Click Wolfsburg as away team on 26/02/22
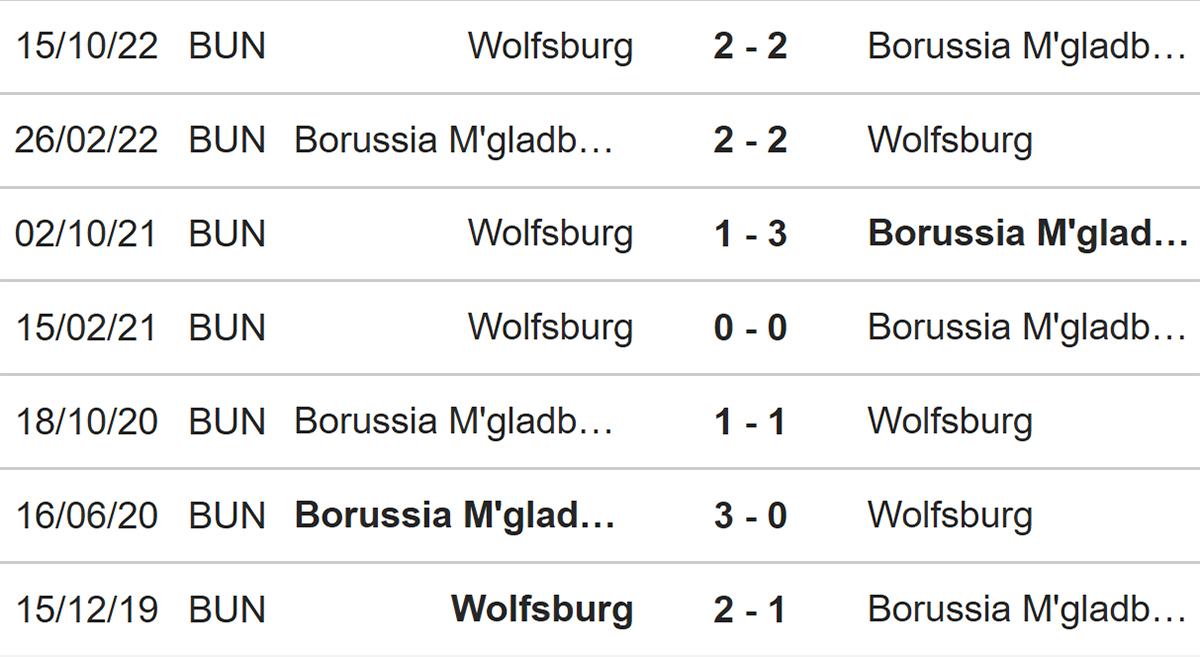This screenshot has width=1200, height=657. (x=950, y=140)
